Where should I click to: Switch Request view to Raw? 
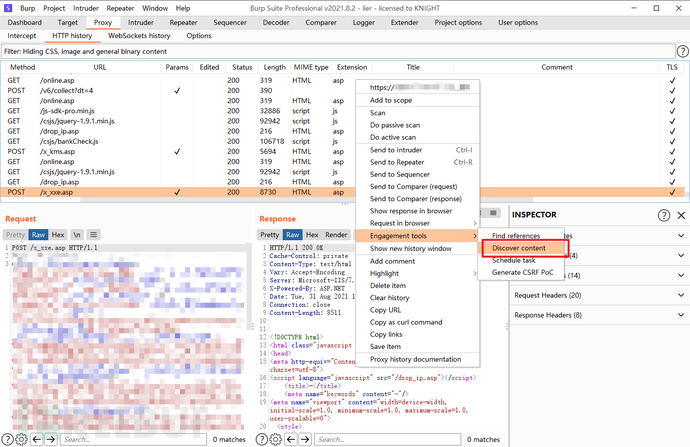(x=38, y=235)
